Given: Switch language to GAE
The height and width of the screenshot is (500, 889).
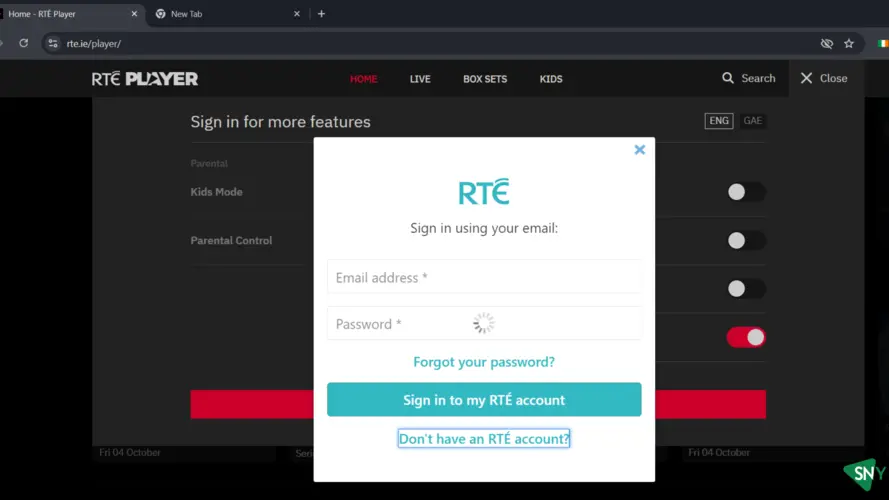Looking at the screenshot, I should click(x=752, y=121).
